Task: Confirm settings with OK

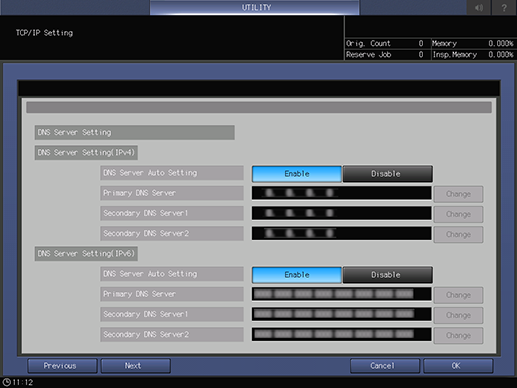Action: click(x=458, y=366)
